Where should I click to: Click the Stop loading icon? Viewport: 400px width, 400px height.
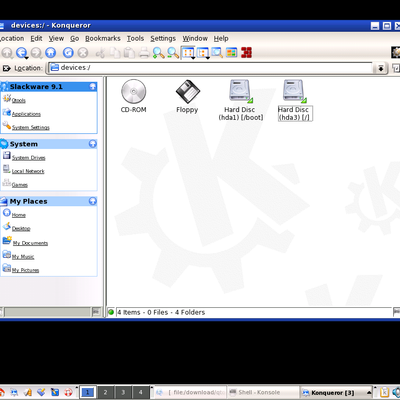83,53
